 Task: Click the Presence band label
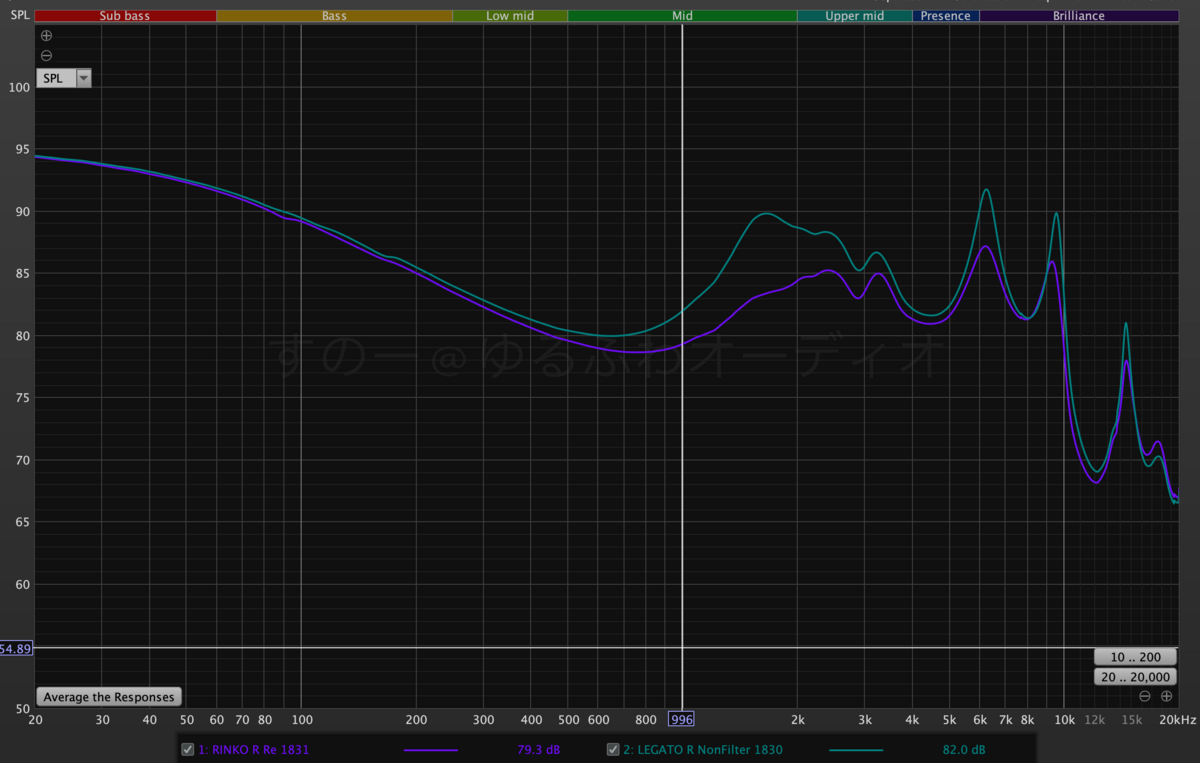click(946, 16)
